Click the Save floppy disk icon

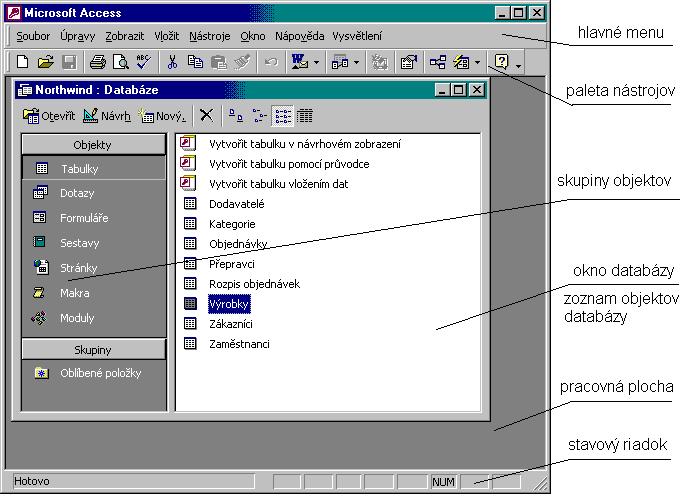point(69,62)
